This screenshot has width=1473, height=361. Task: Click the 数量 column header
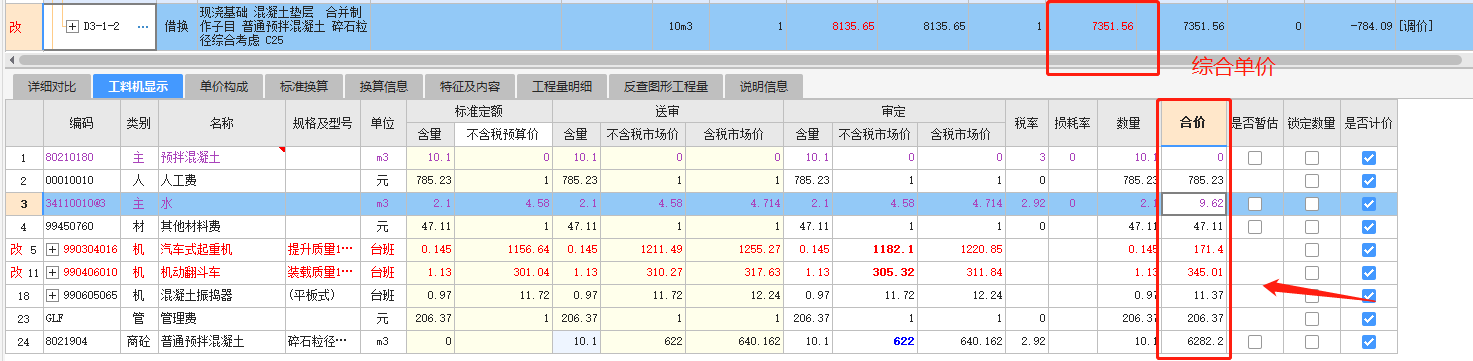click(x=1129, y=123)
